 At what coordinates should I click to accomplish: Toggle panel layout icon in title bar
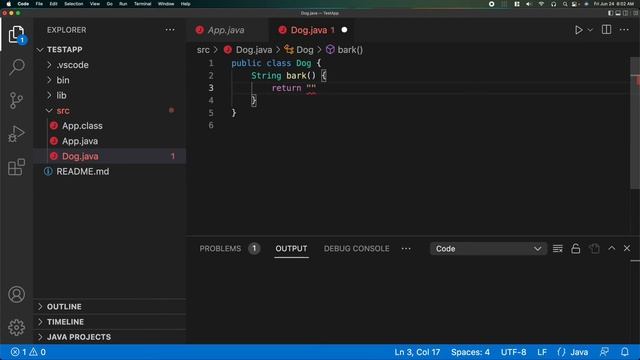[618, 13]
